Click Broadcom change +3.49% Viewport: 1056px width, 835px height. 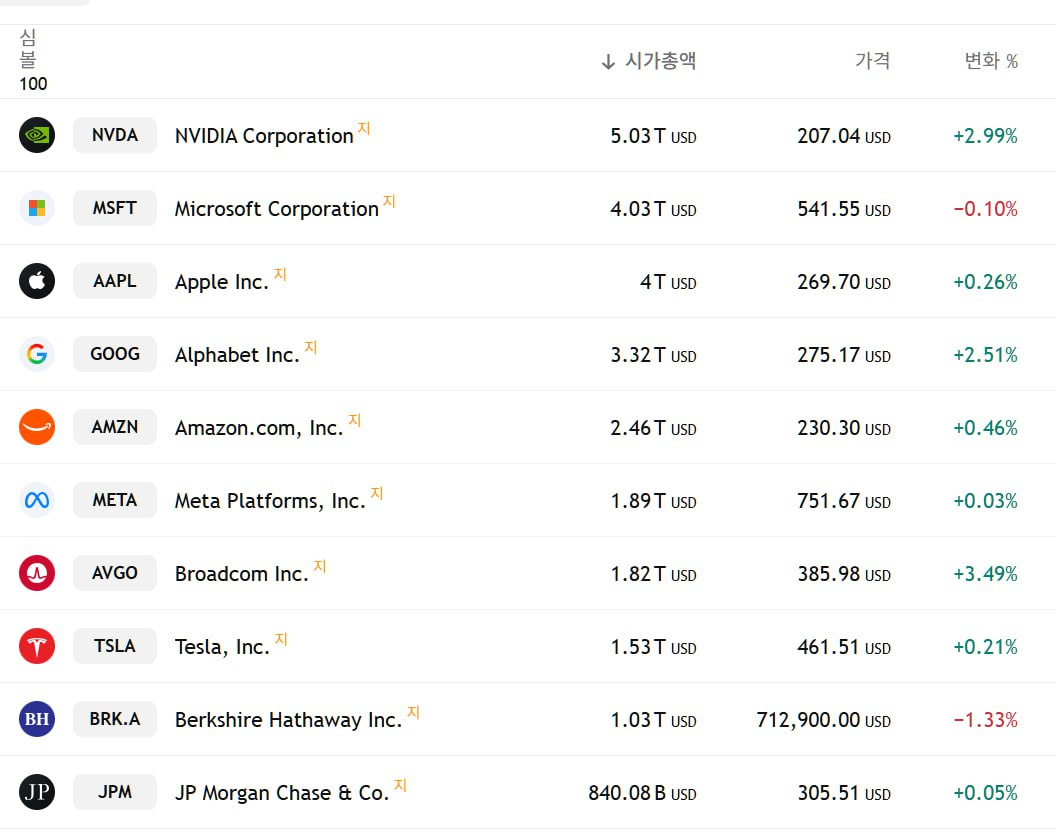(985, 574)
